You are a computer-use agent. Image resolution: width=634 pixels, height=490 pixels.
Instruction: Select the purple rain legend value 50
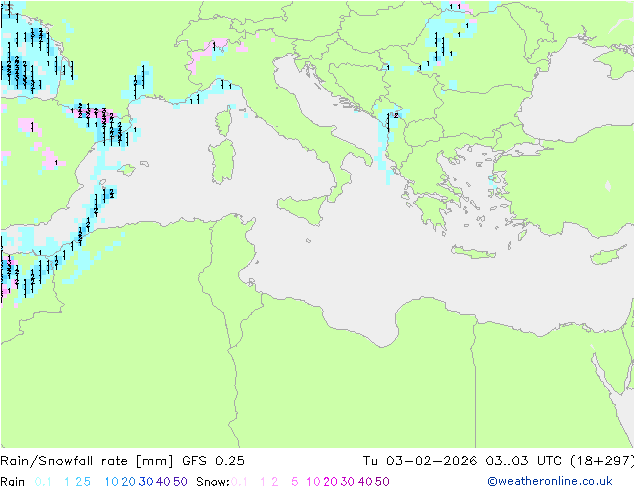point(180,482)
